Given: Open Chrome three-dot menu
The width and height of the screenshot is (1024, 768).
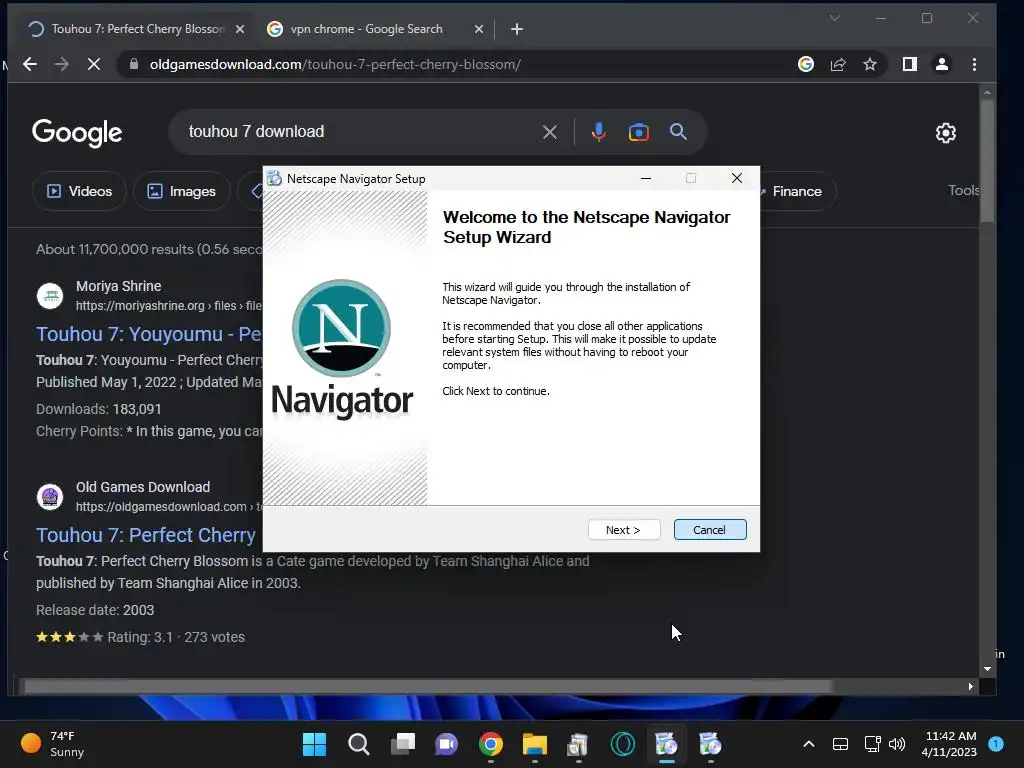Looking at the screenshot, I should click(x=974, y=64).
